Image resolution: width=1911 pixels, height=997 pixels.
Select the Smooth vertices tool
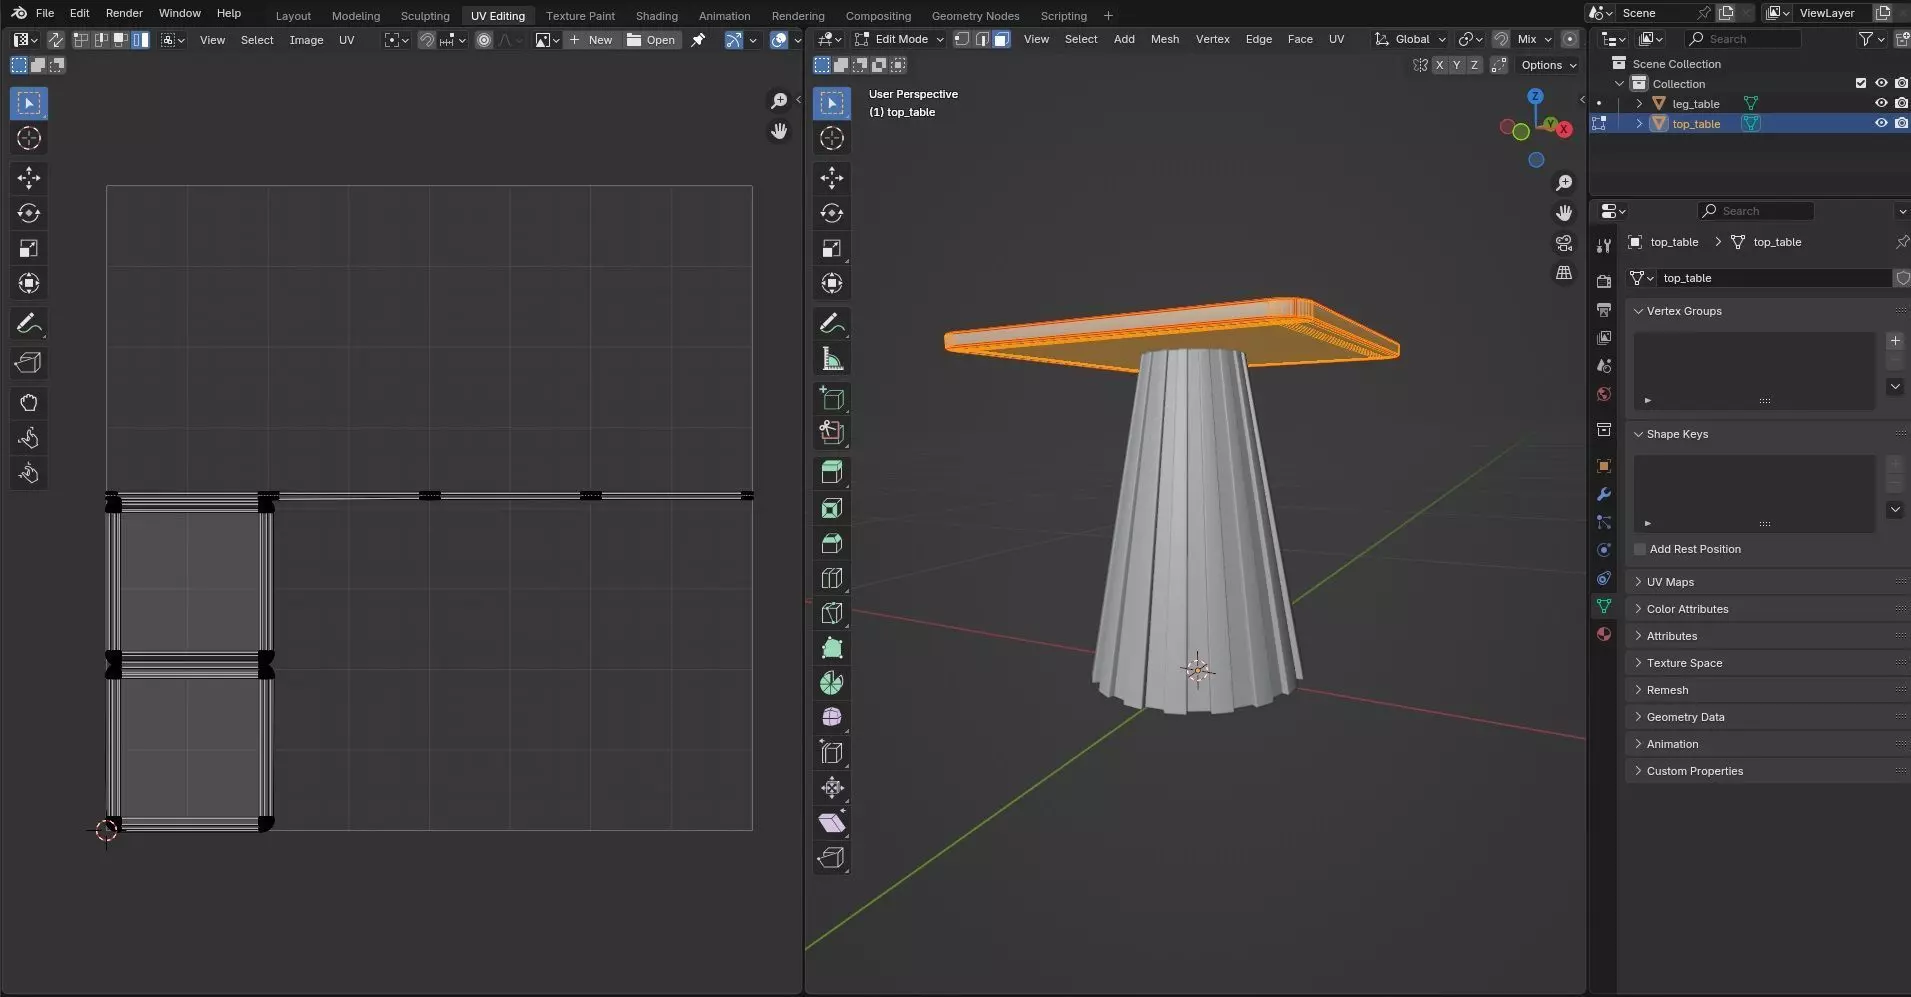[832, 717]
